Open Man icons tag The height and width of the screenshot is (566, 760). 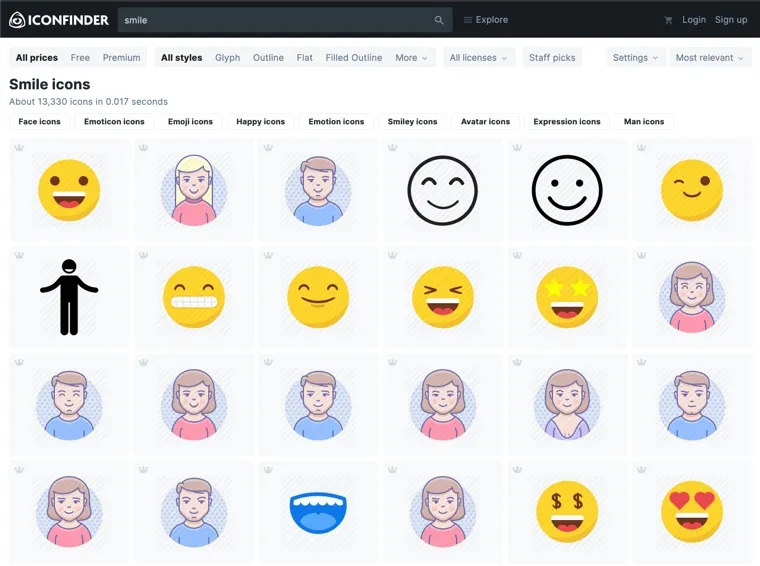(644, 122)
